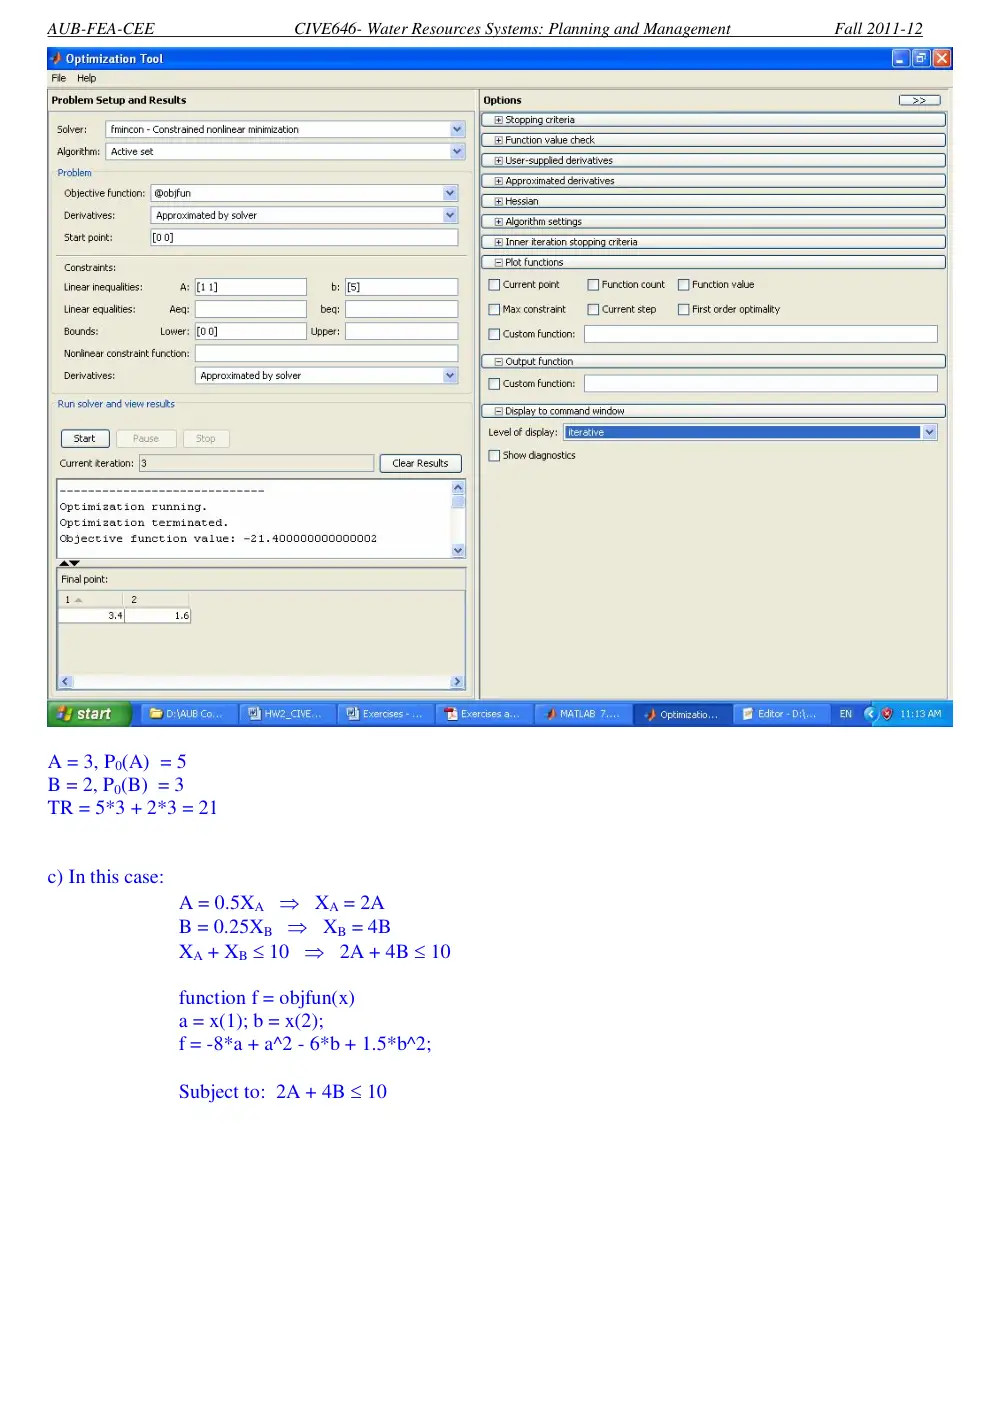Image resolution: width=1000 pixels, height=1416 pixels.
Task: Click the 3.4 cell in Final point
Action: click(x=92, y=616)
